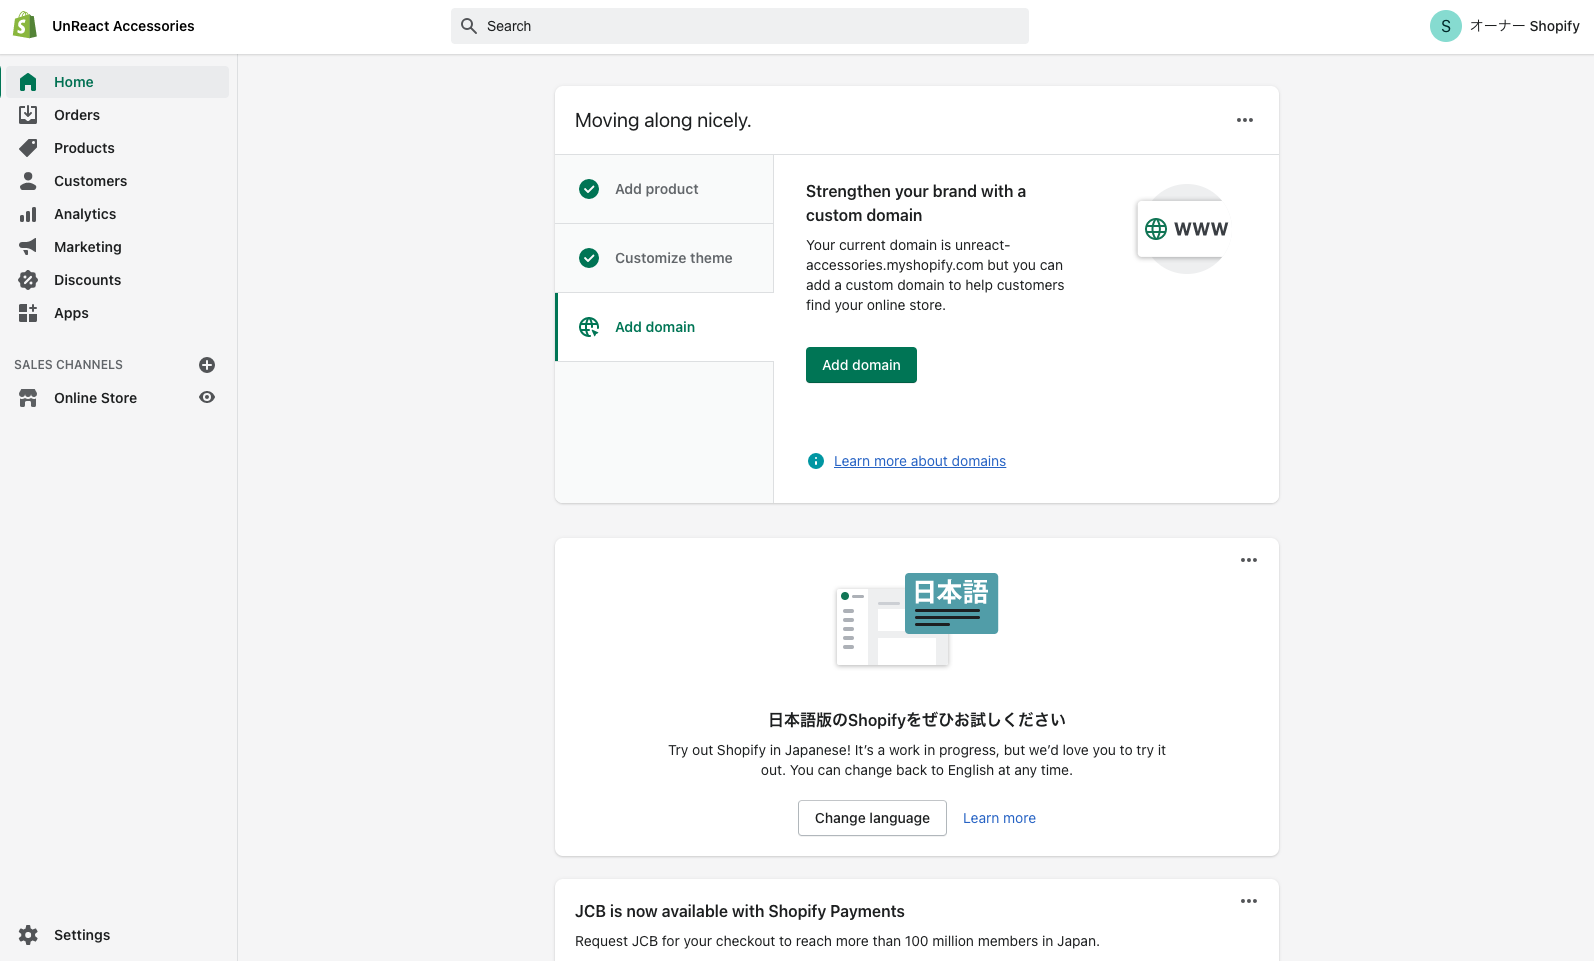Click the Settings gear icon

28,935
